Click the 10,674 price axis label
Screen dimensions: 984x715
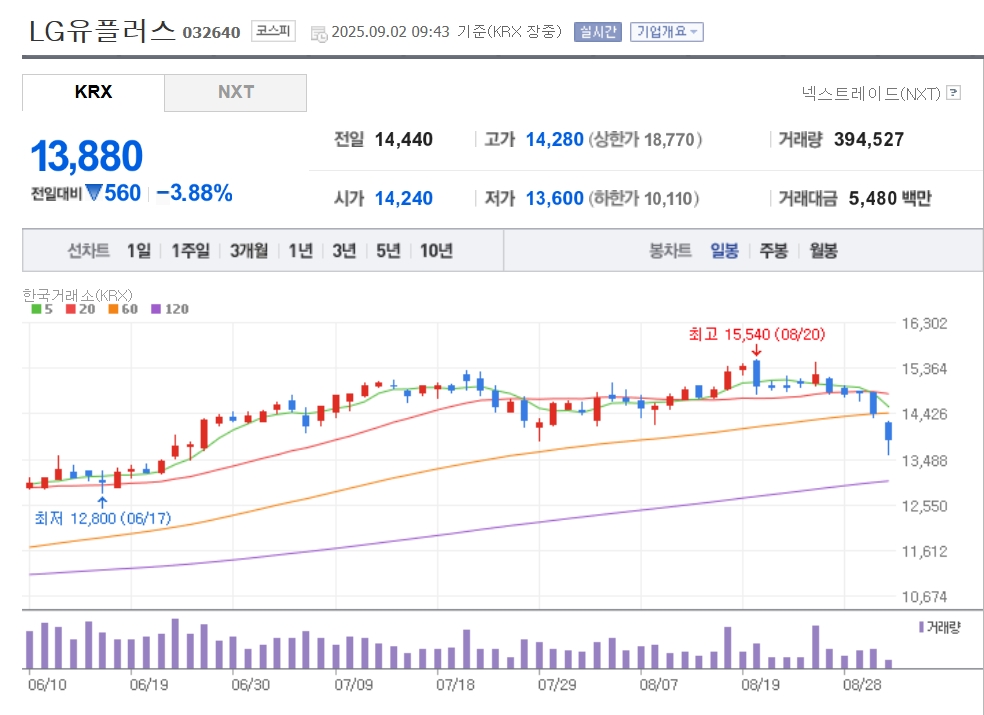click(x=924, y=596)
